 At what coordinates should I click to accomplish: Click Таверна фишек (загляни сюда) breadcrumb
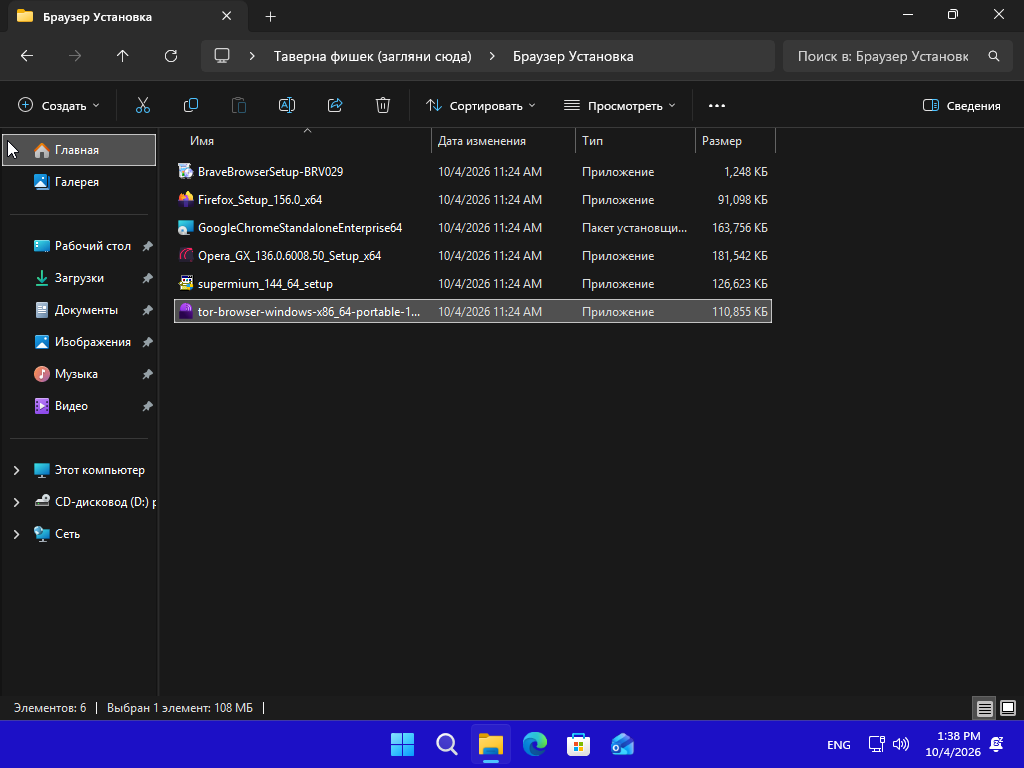click(372, 56)
